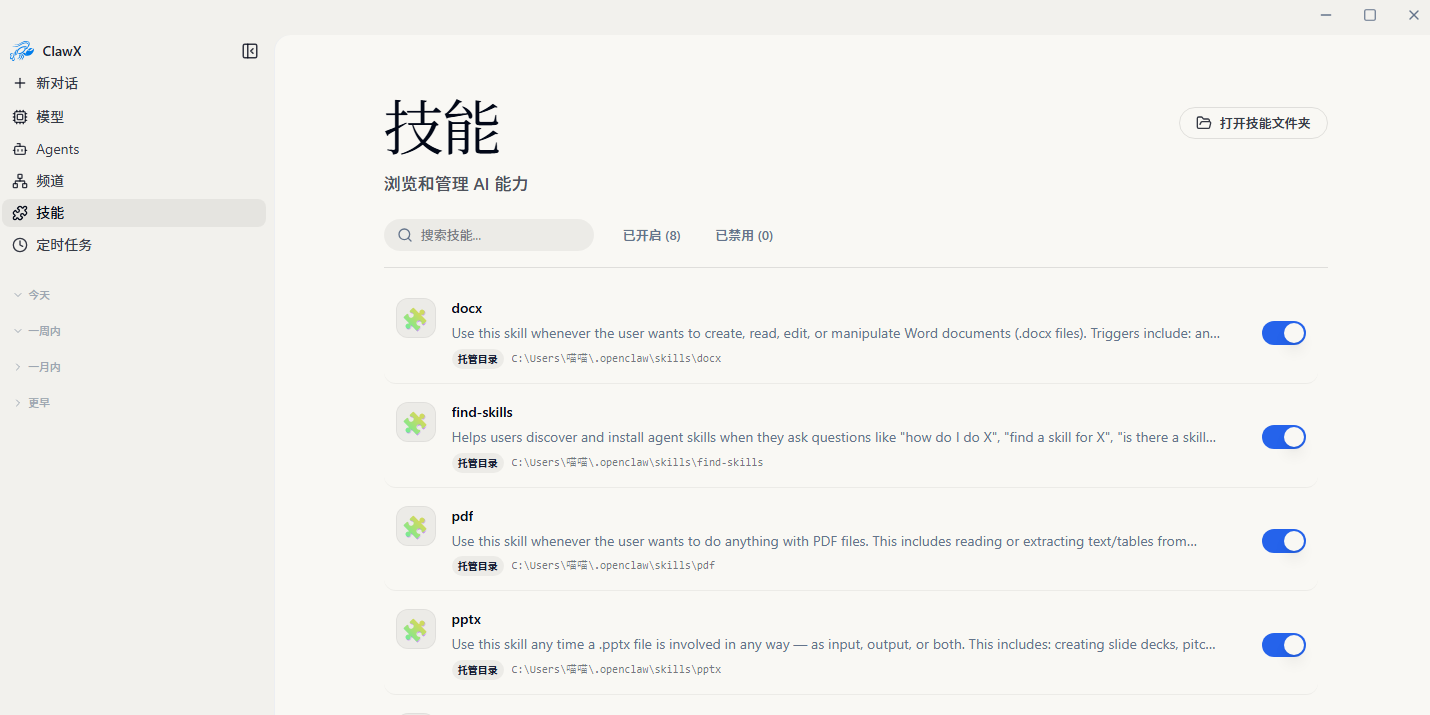Open the 定时任务 page
This screenshot has height=715, width=1430.
pyautogui.click(x=134, y=245)
